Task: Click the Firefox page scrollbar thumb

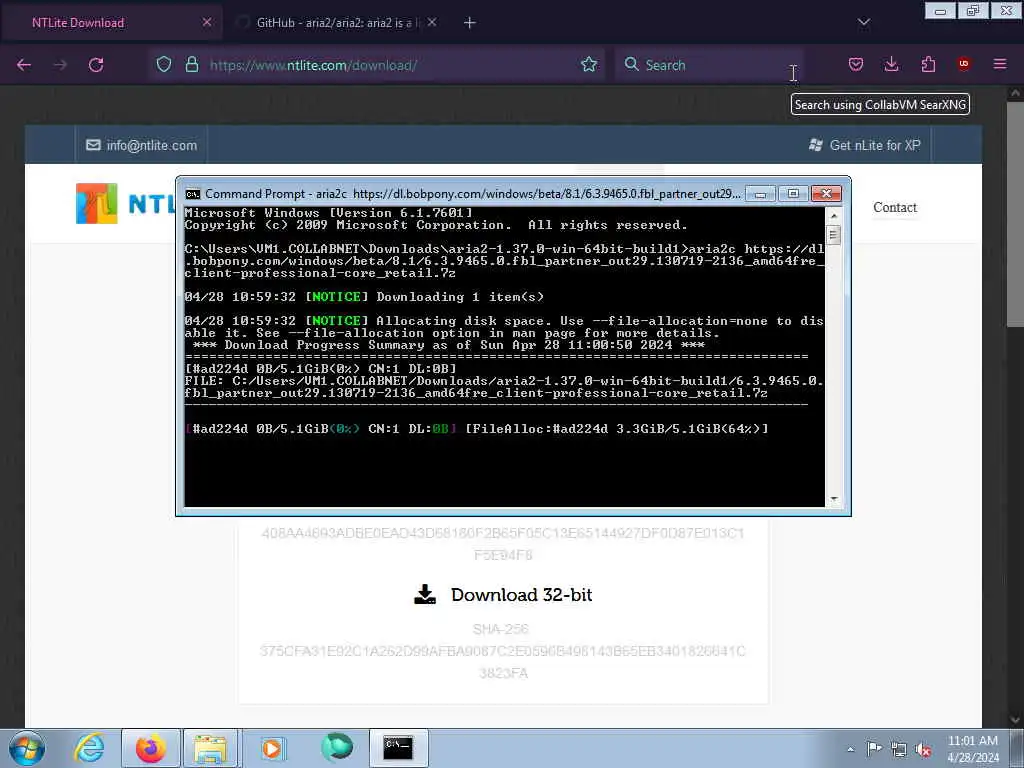Action: click(1015, 214)
